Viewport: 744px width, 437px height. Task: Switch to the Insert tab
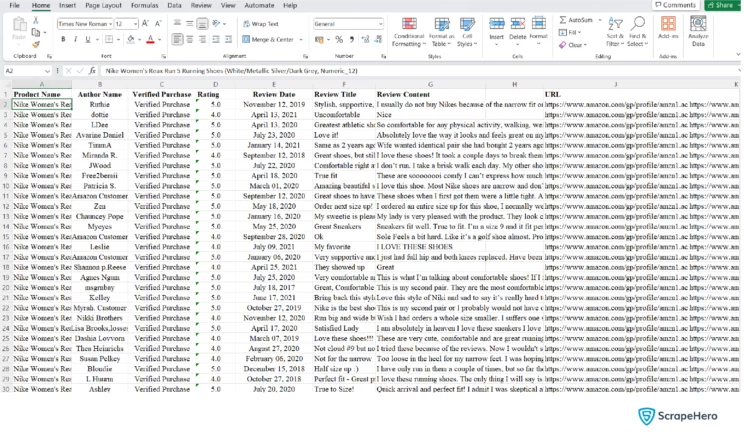[x=67, y=5]
